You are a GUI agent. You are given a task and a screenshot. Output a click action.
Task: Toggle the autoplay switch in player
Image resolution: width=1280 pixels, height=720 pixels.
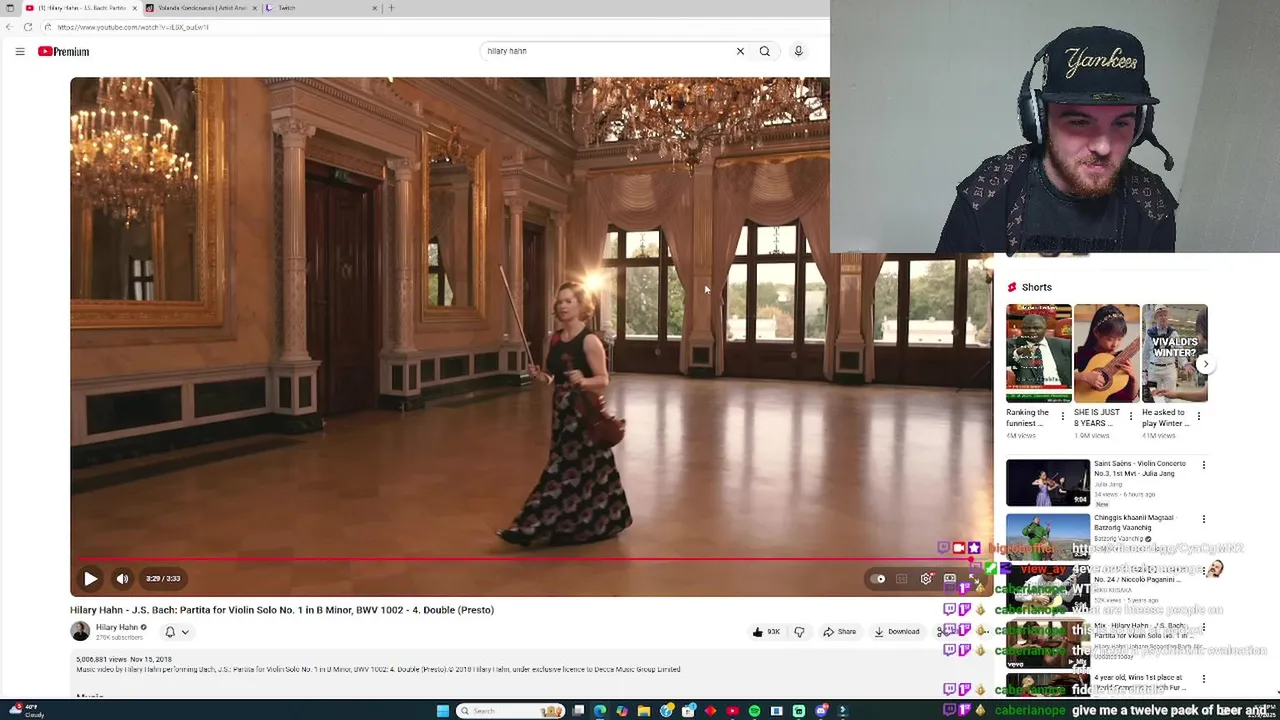pyautogui.click(x=878, y=578)
